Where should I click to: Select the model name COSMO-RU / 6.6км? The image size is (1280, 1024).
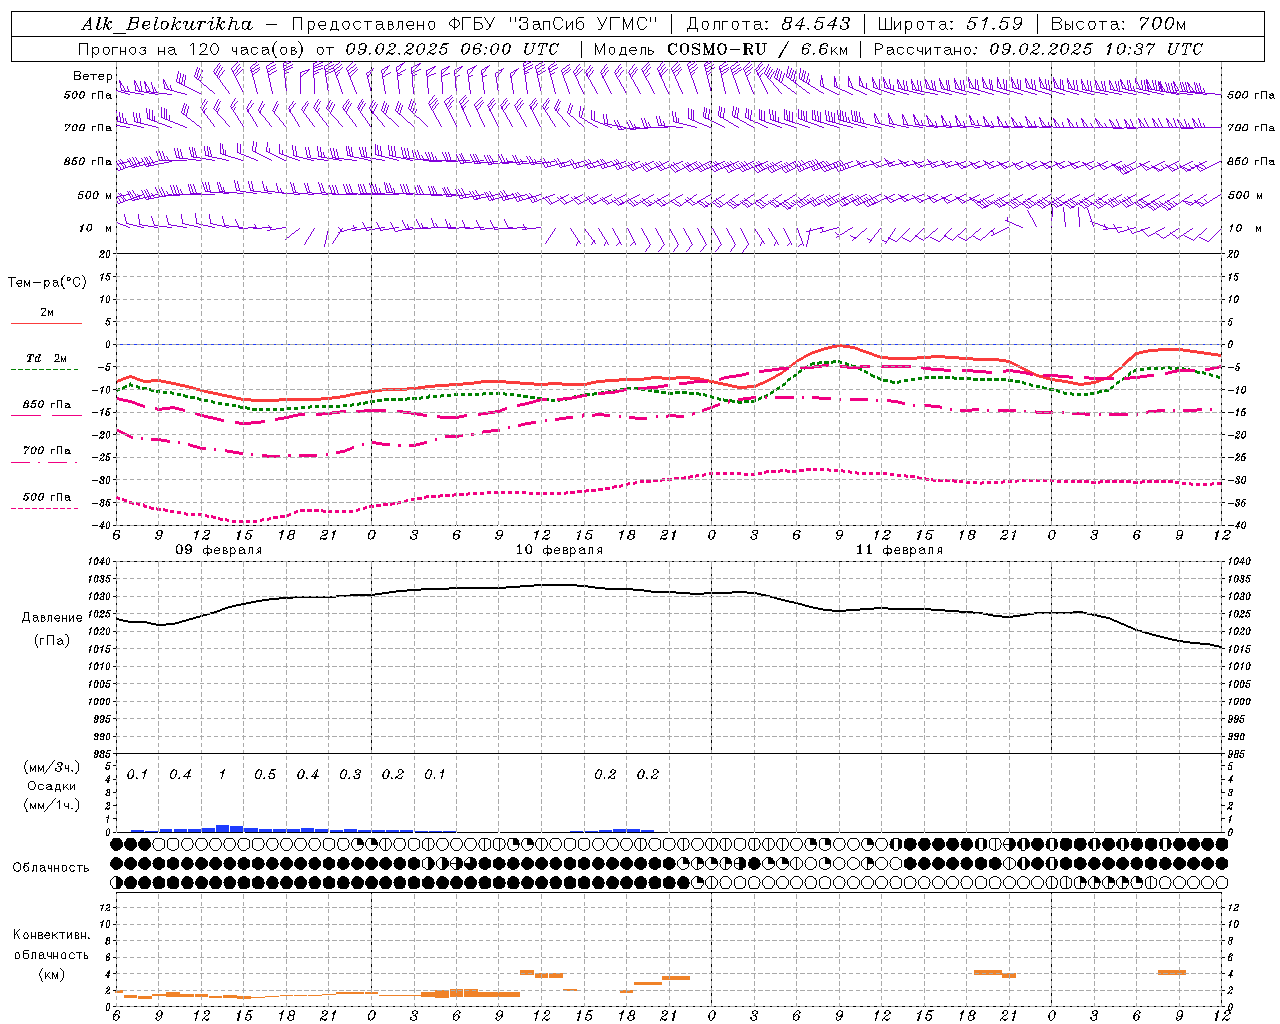click(757, 49)
